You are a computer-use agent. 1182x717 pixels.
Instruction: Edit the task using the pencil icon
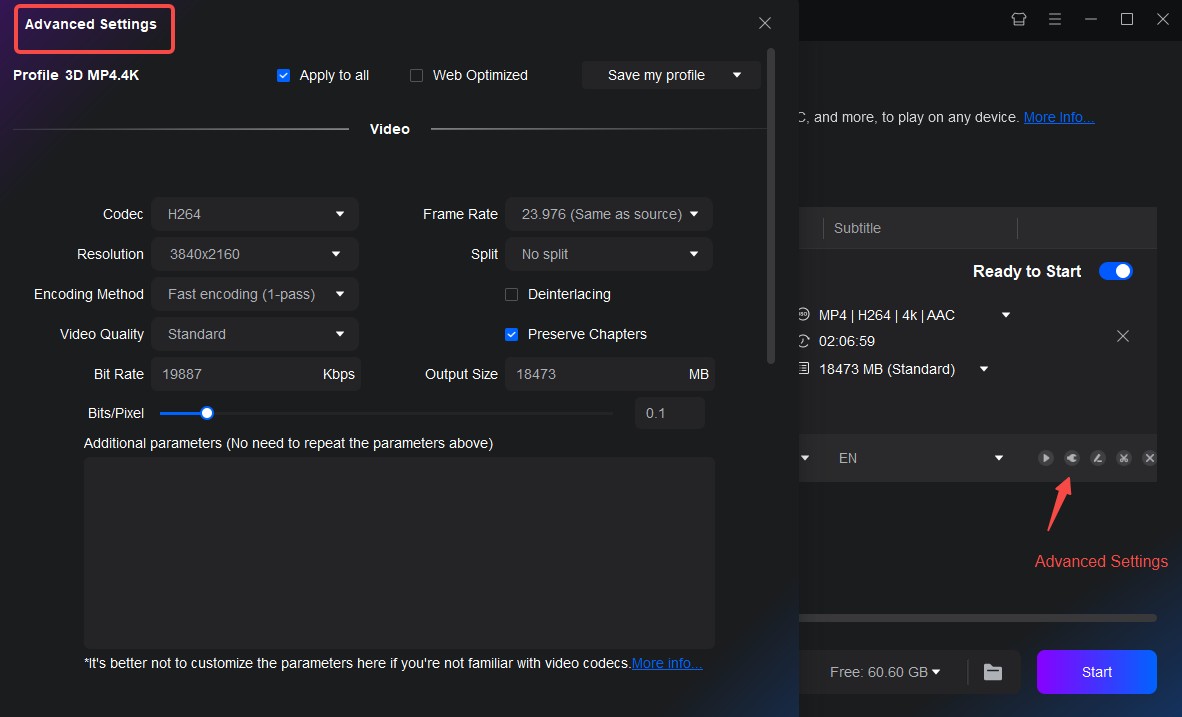click(x=1097, y=458)
